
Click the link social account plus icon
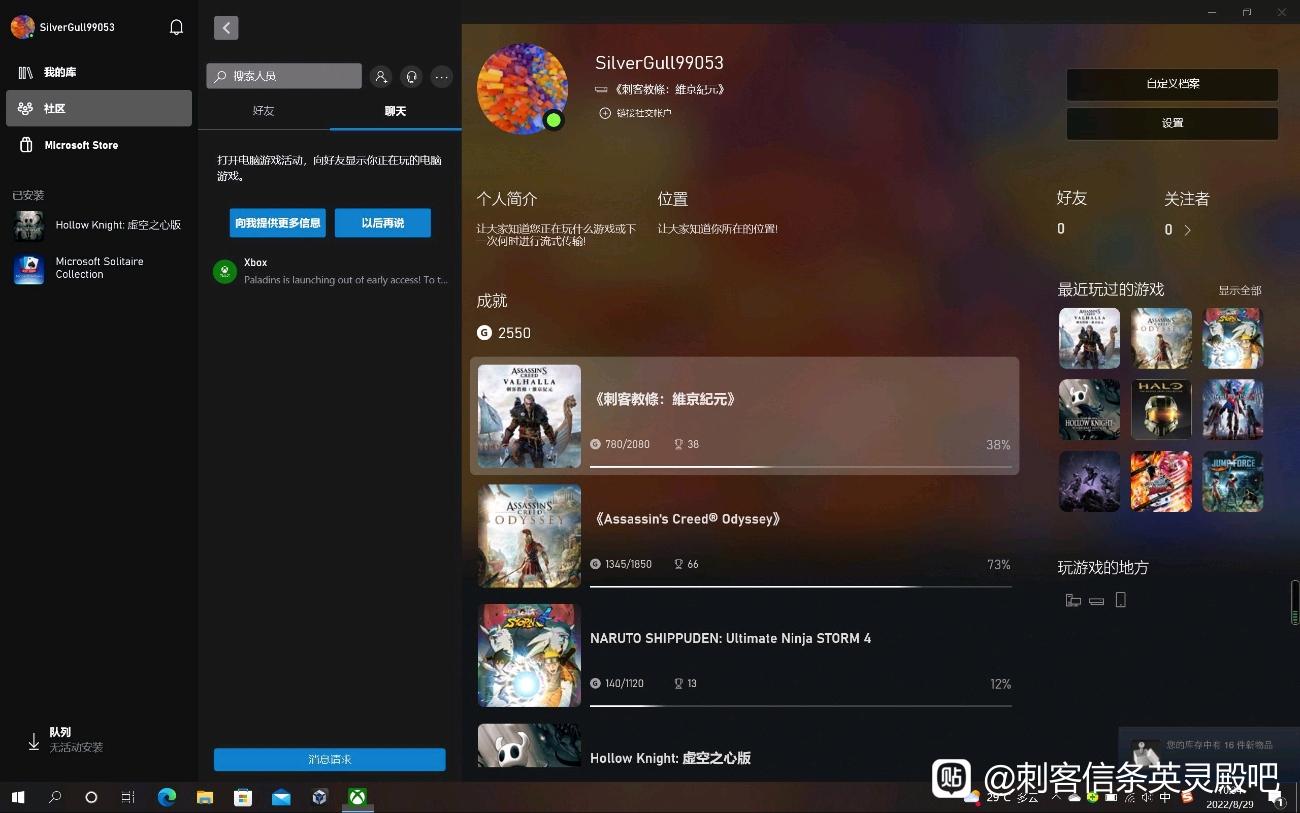point(605,113)
